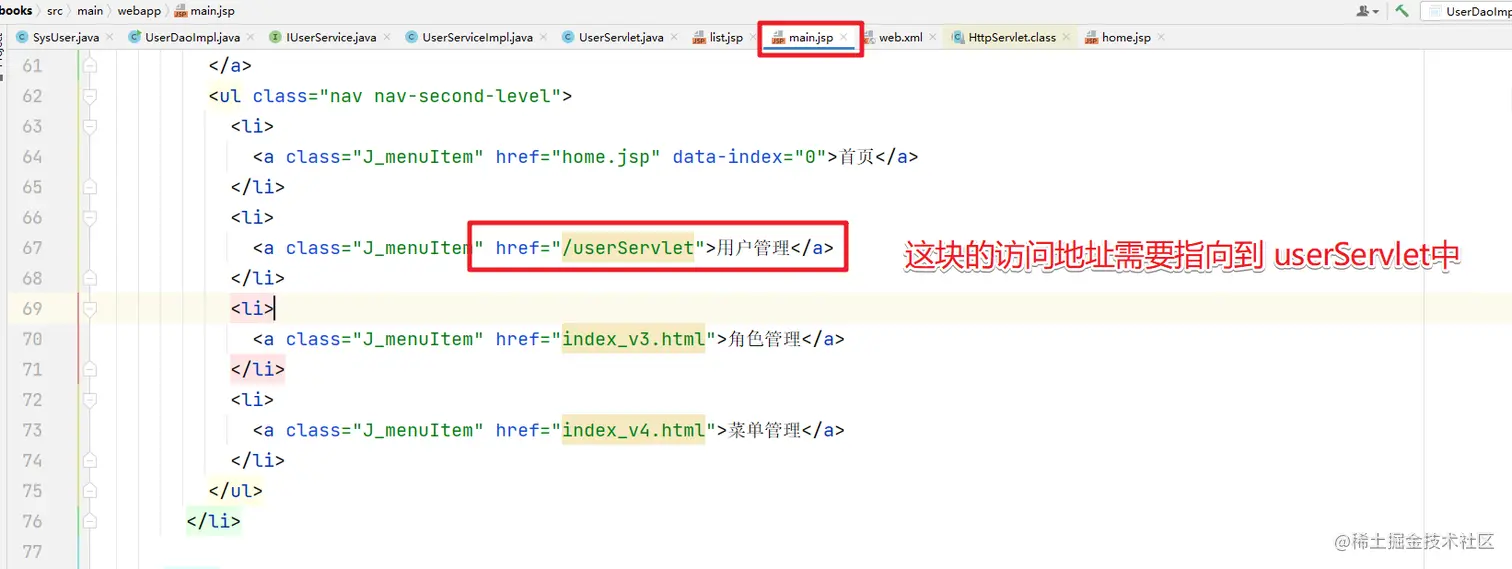This screenshot has height=569, width=1512.
Task: Close the SysUser.java tab
Action: point(110,37)
